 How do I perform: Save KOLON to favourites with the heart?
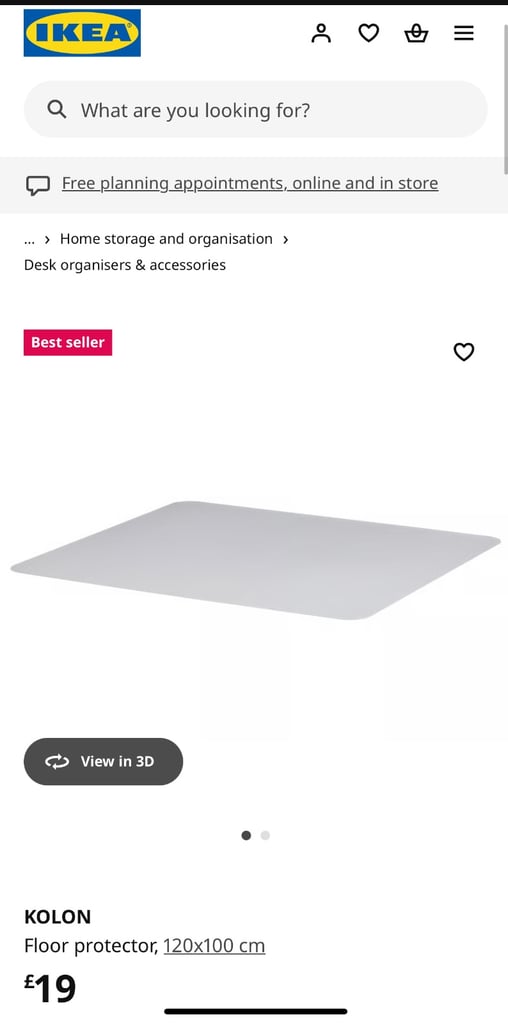[464, 352]
